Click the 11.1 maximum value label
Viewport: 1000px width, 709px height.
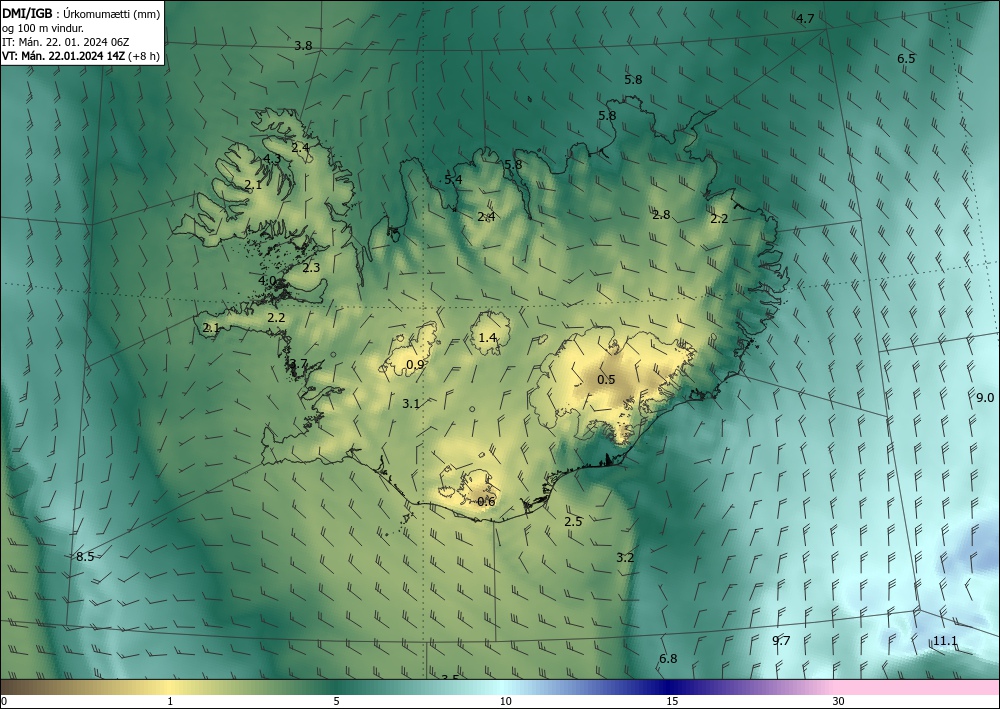tap(945, 641)
